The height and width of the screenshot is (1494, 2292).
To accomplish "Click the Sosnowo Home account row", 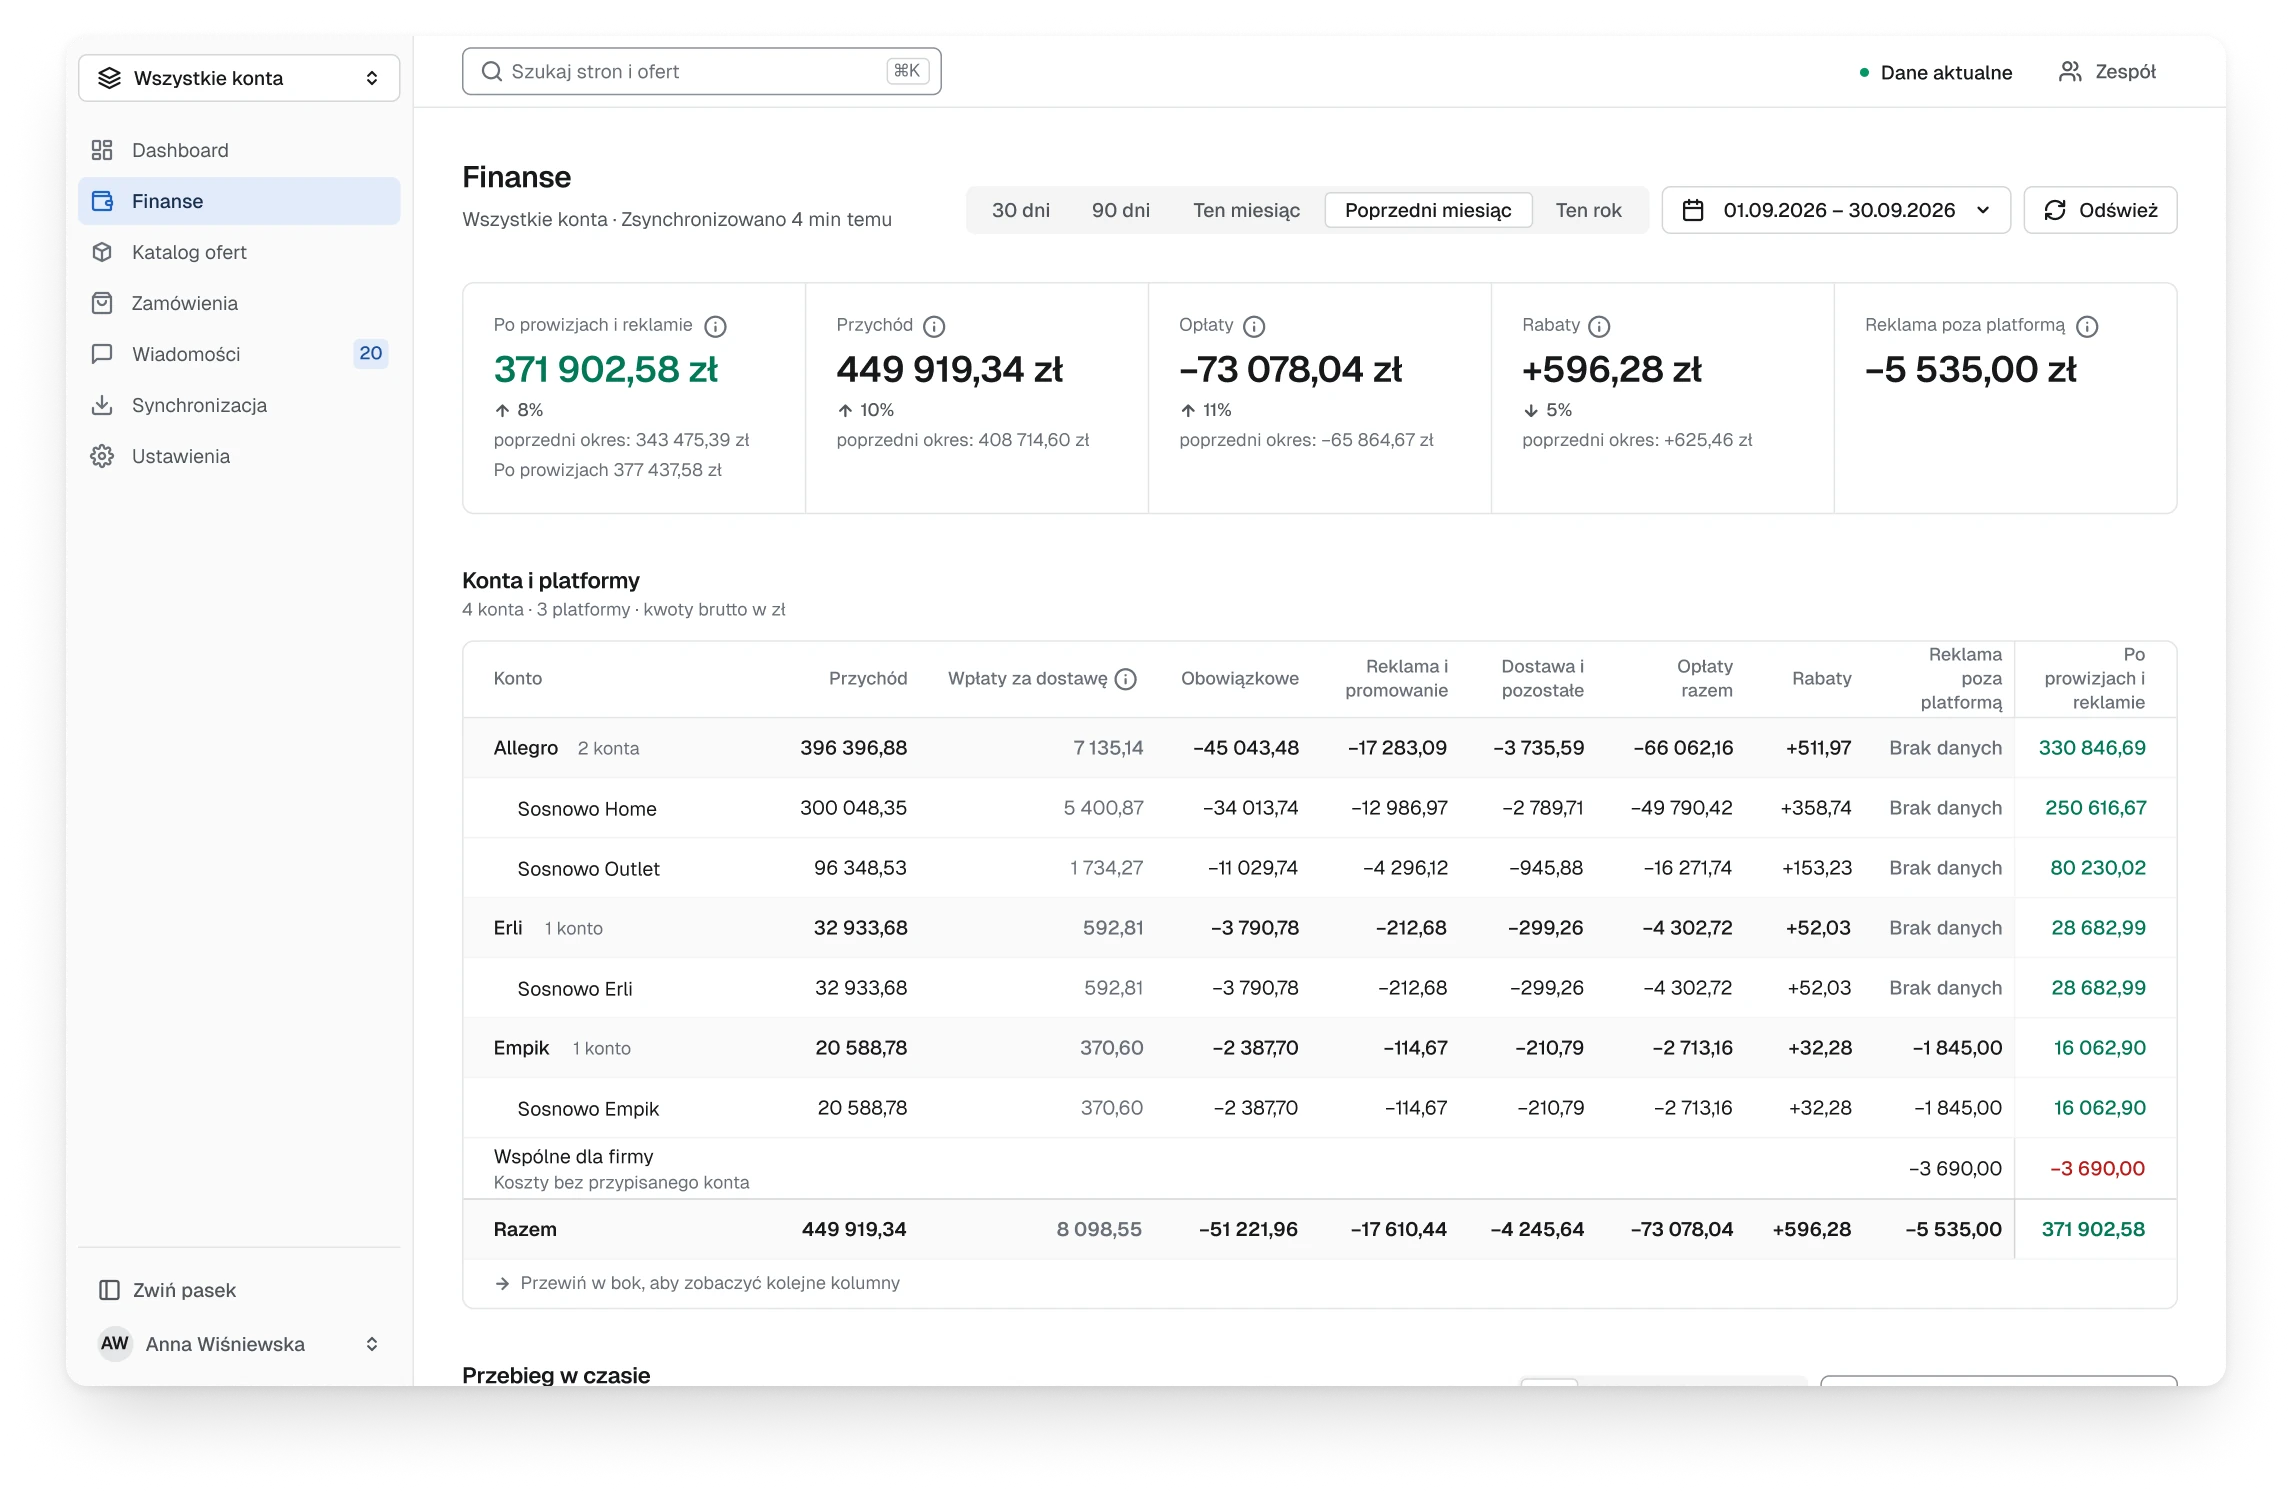I will 1319,808.
